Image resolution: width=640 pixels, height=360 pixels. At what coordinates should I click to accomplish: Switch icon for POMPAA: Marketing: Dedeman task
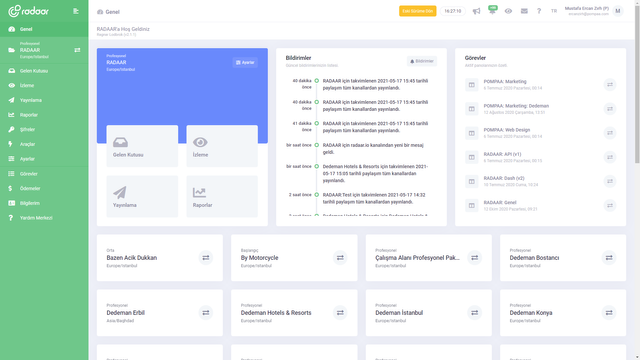coord(610,109)
